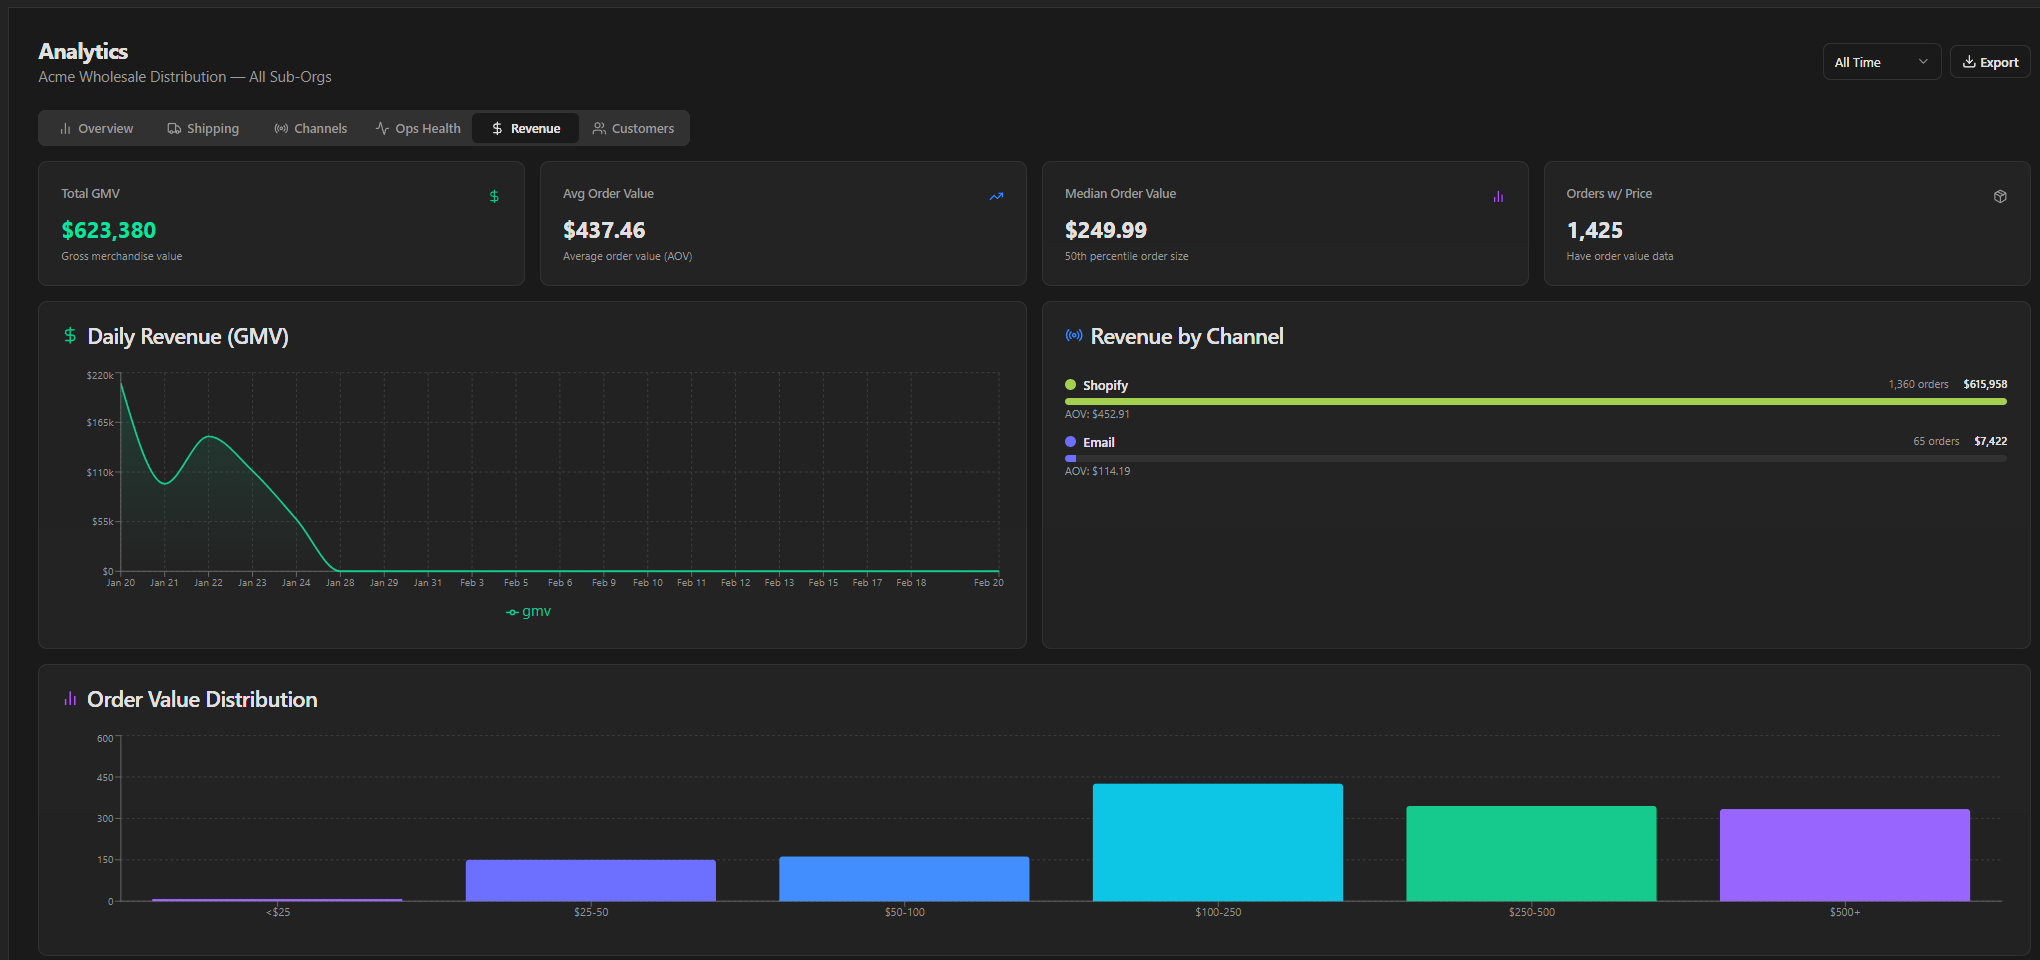
Task: Open the Customers tab
Action: pos(633,128)
